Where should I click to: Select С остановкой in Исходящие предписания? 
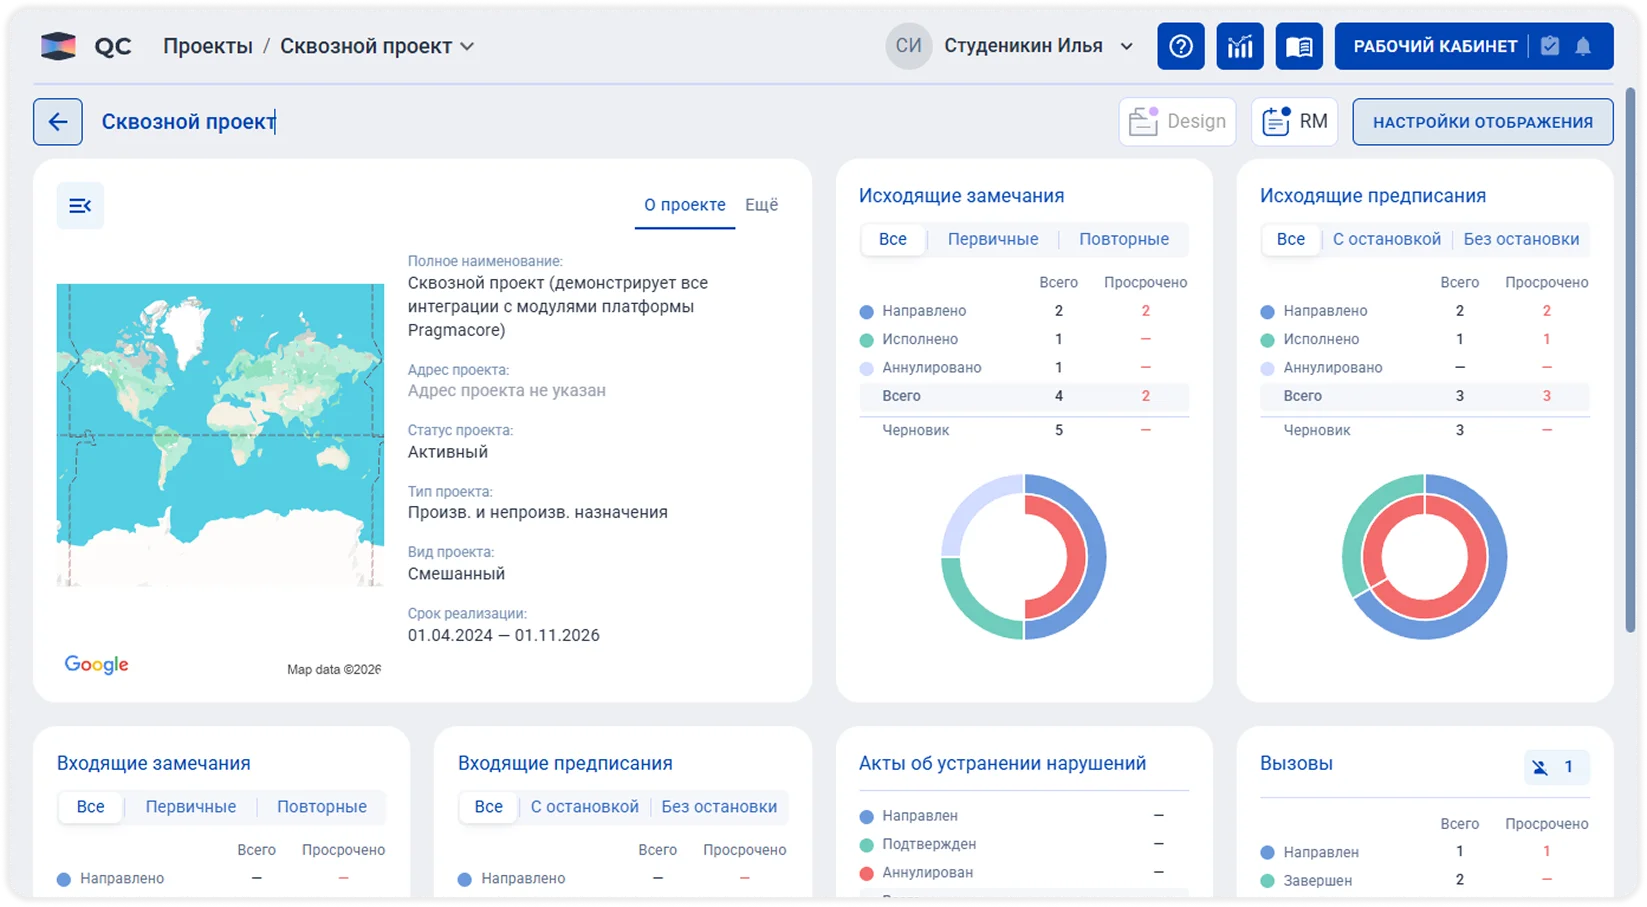1386,239
